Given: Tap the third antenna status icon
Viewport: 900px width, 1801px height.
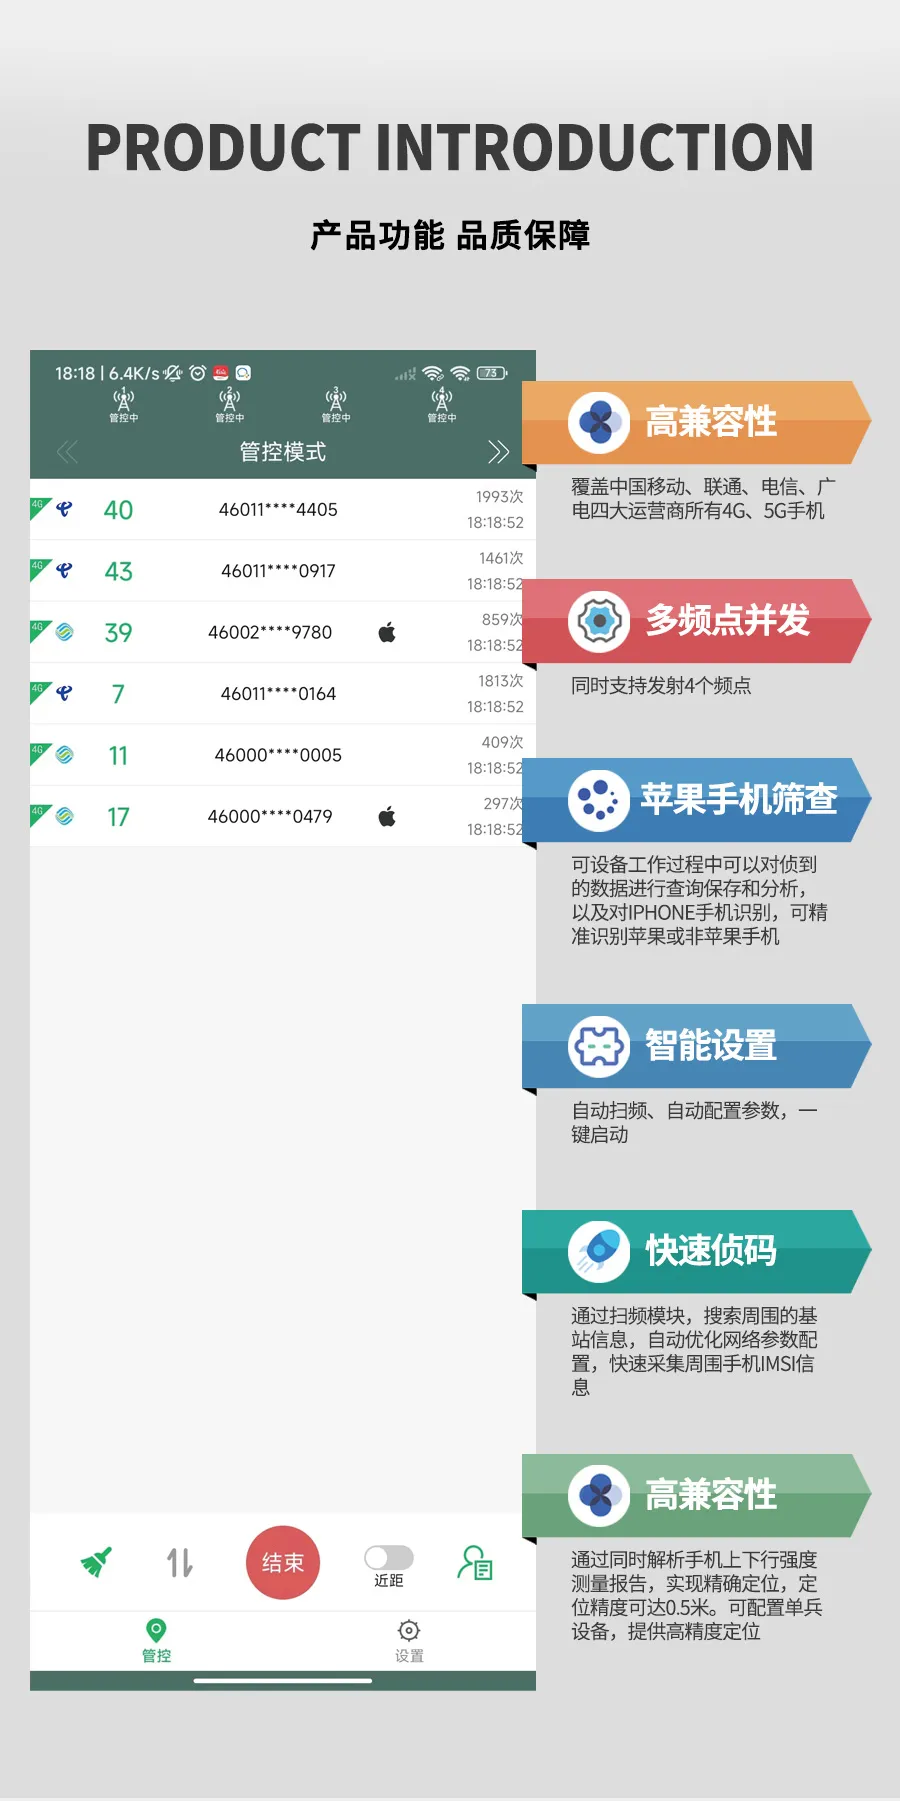Looking at the screenshot, I should pyautogui.click(x=336, y=404).
